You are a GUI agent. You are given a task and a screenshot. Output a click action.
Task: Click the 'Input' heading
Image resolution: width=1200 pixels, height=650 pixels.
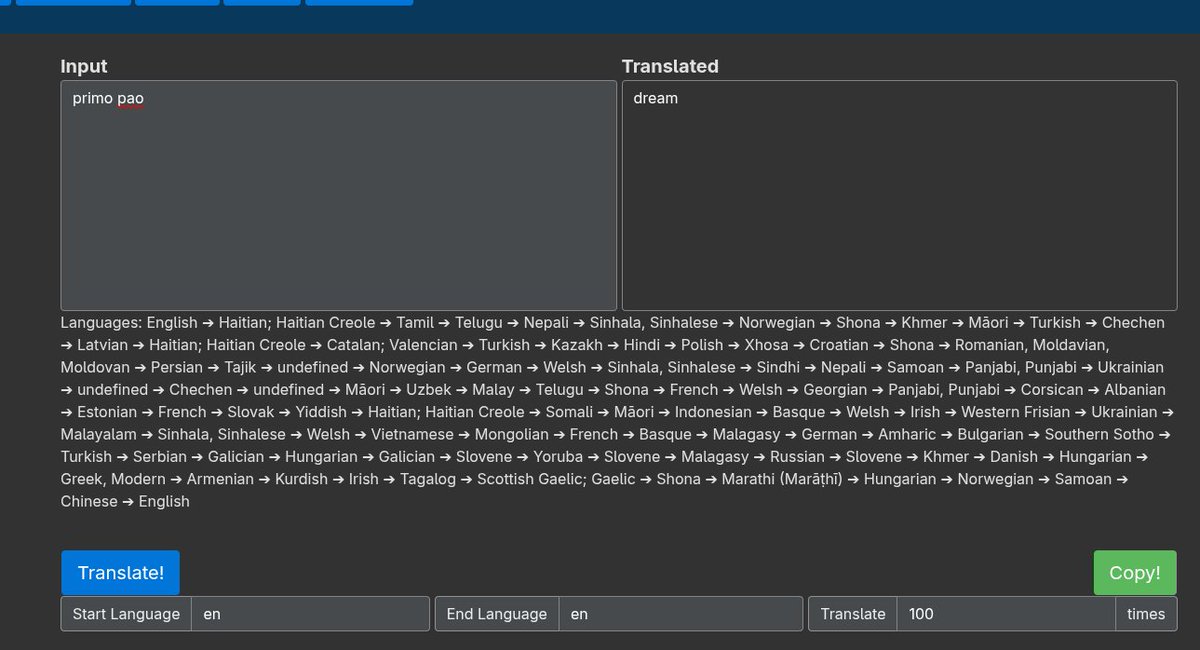[x=84, y=66]
